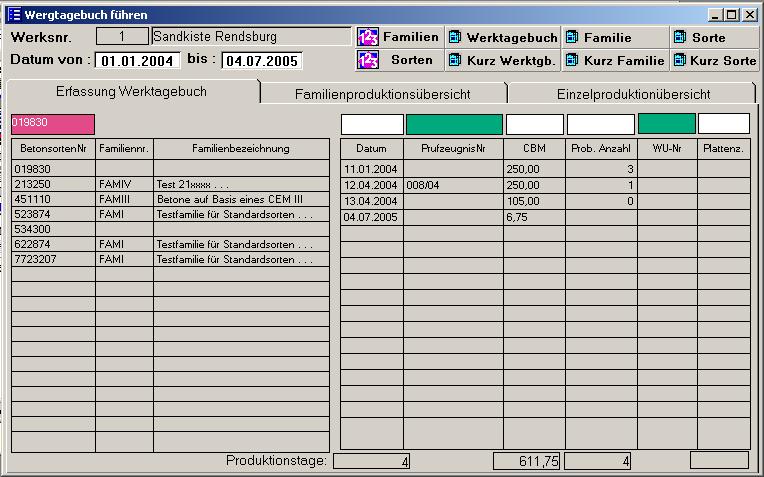Viewport: 764px width, 477px height.
Task: Open the Kurz Familie report icon
Action: click(x=572, y=60)
